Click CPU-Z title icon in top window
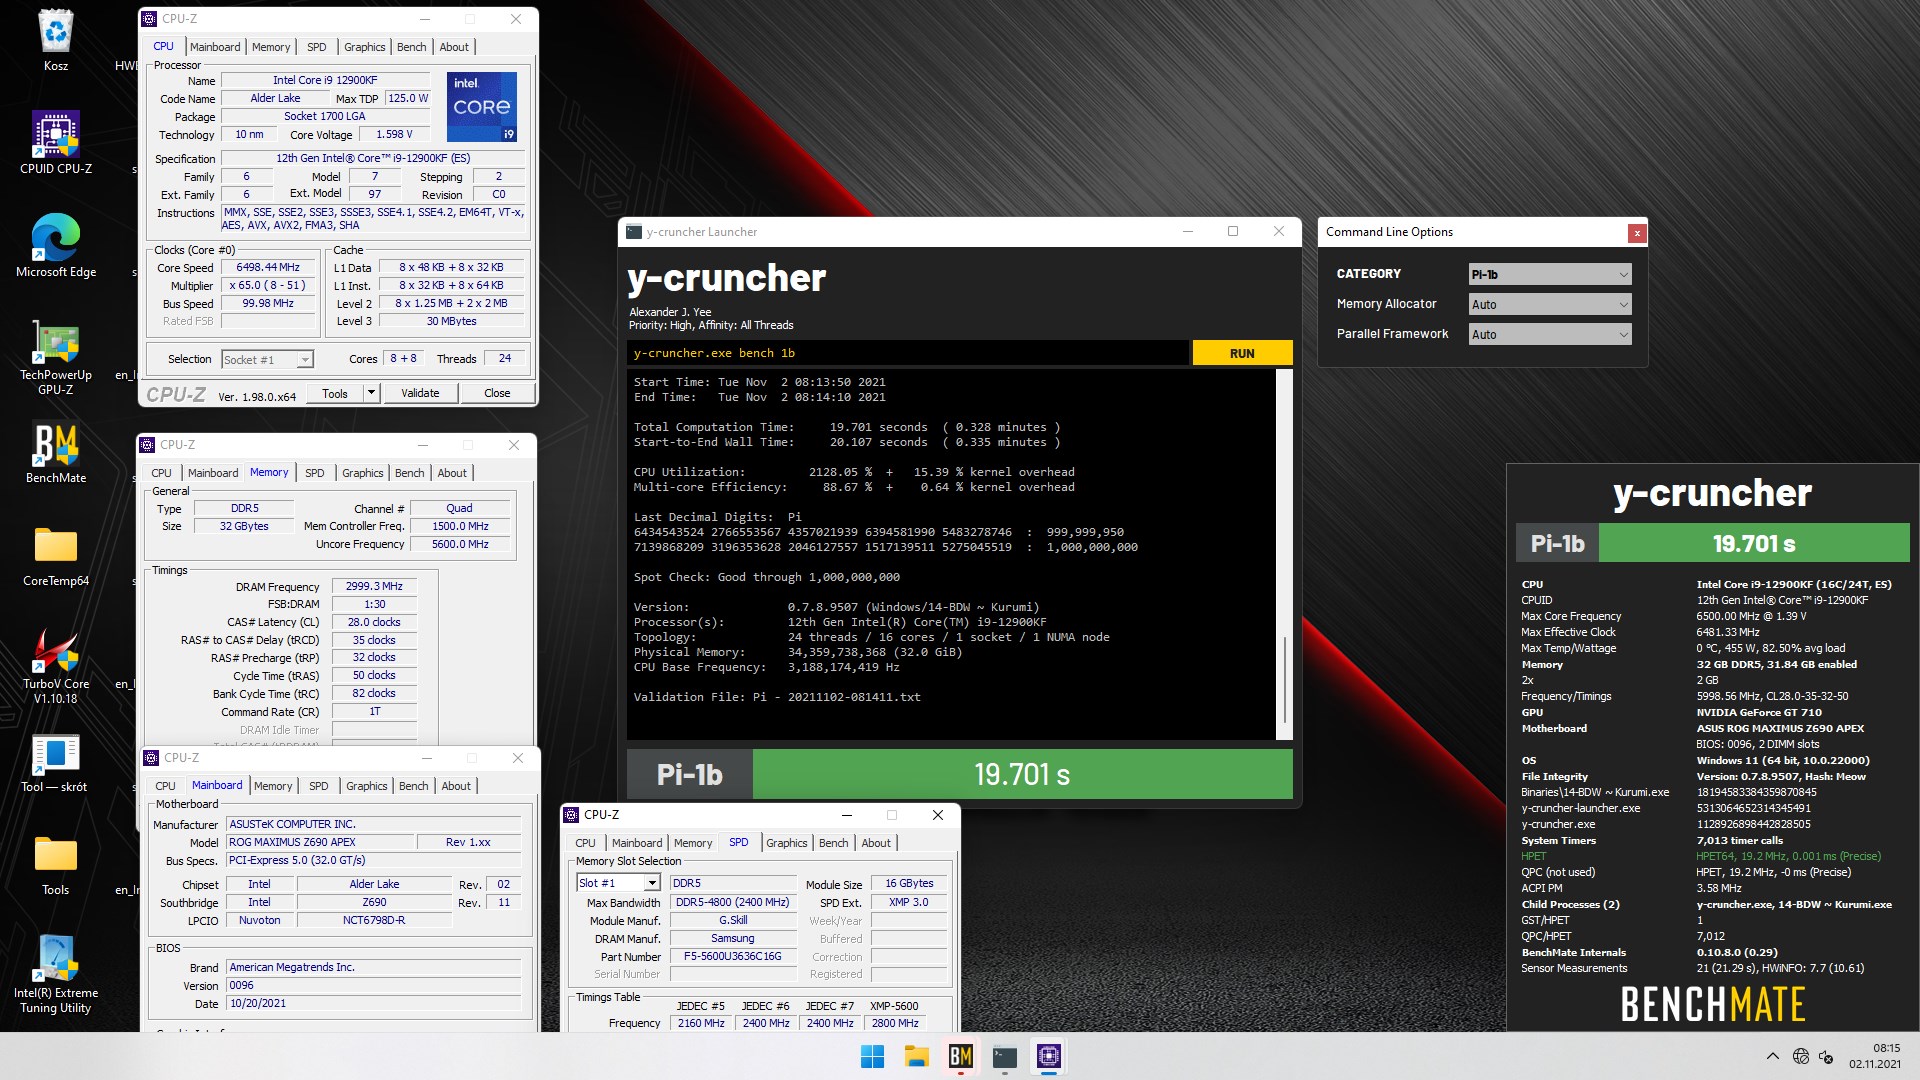1920x1080 pixels. 149,19
